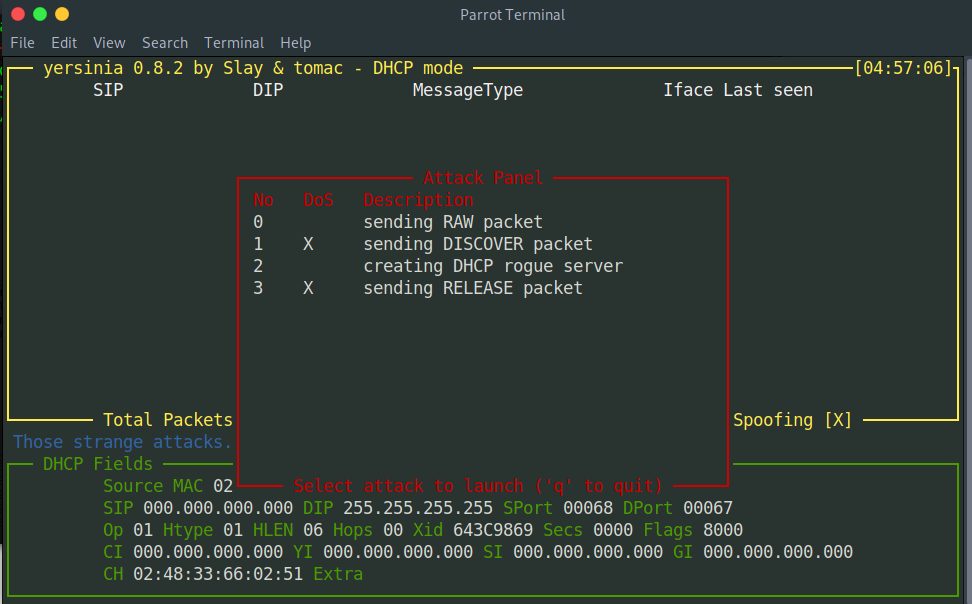Image resolution: width=972 pixels, height=604 pixels.
Task: Click the DoS X mark for RELEASE
Action: (308, 288)
